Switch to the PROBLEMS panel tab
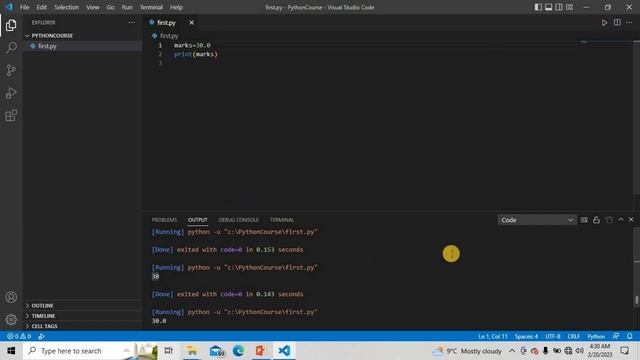640x360 pixels. [164, 220]
